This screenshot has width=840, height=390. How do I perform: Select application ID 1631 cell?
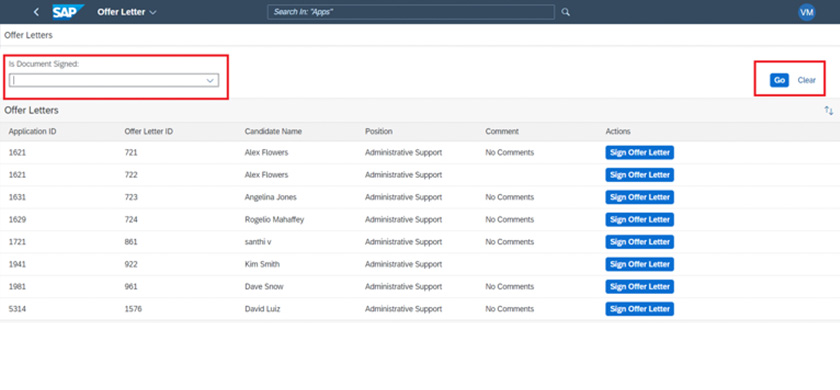point(17,197)
